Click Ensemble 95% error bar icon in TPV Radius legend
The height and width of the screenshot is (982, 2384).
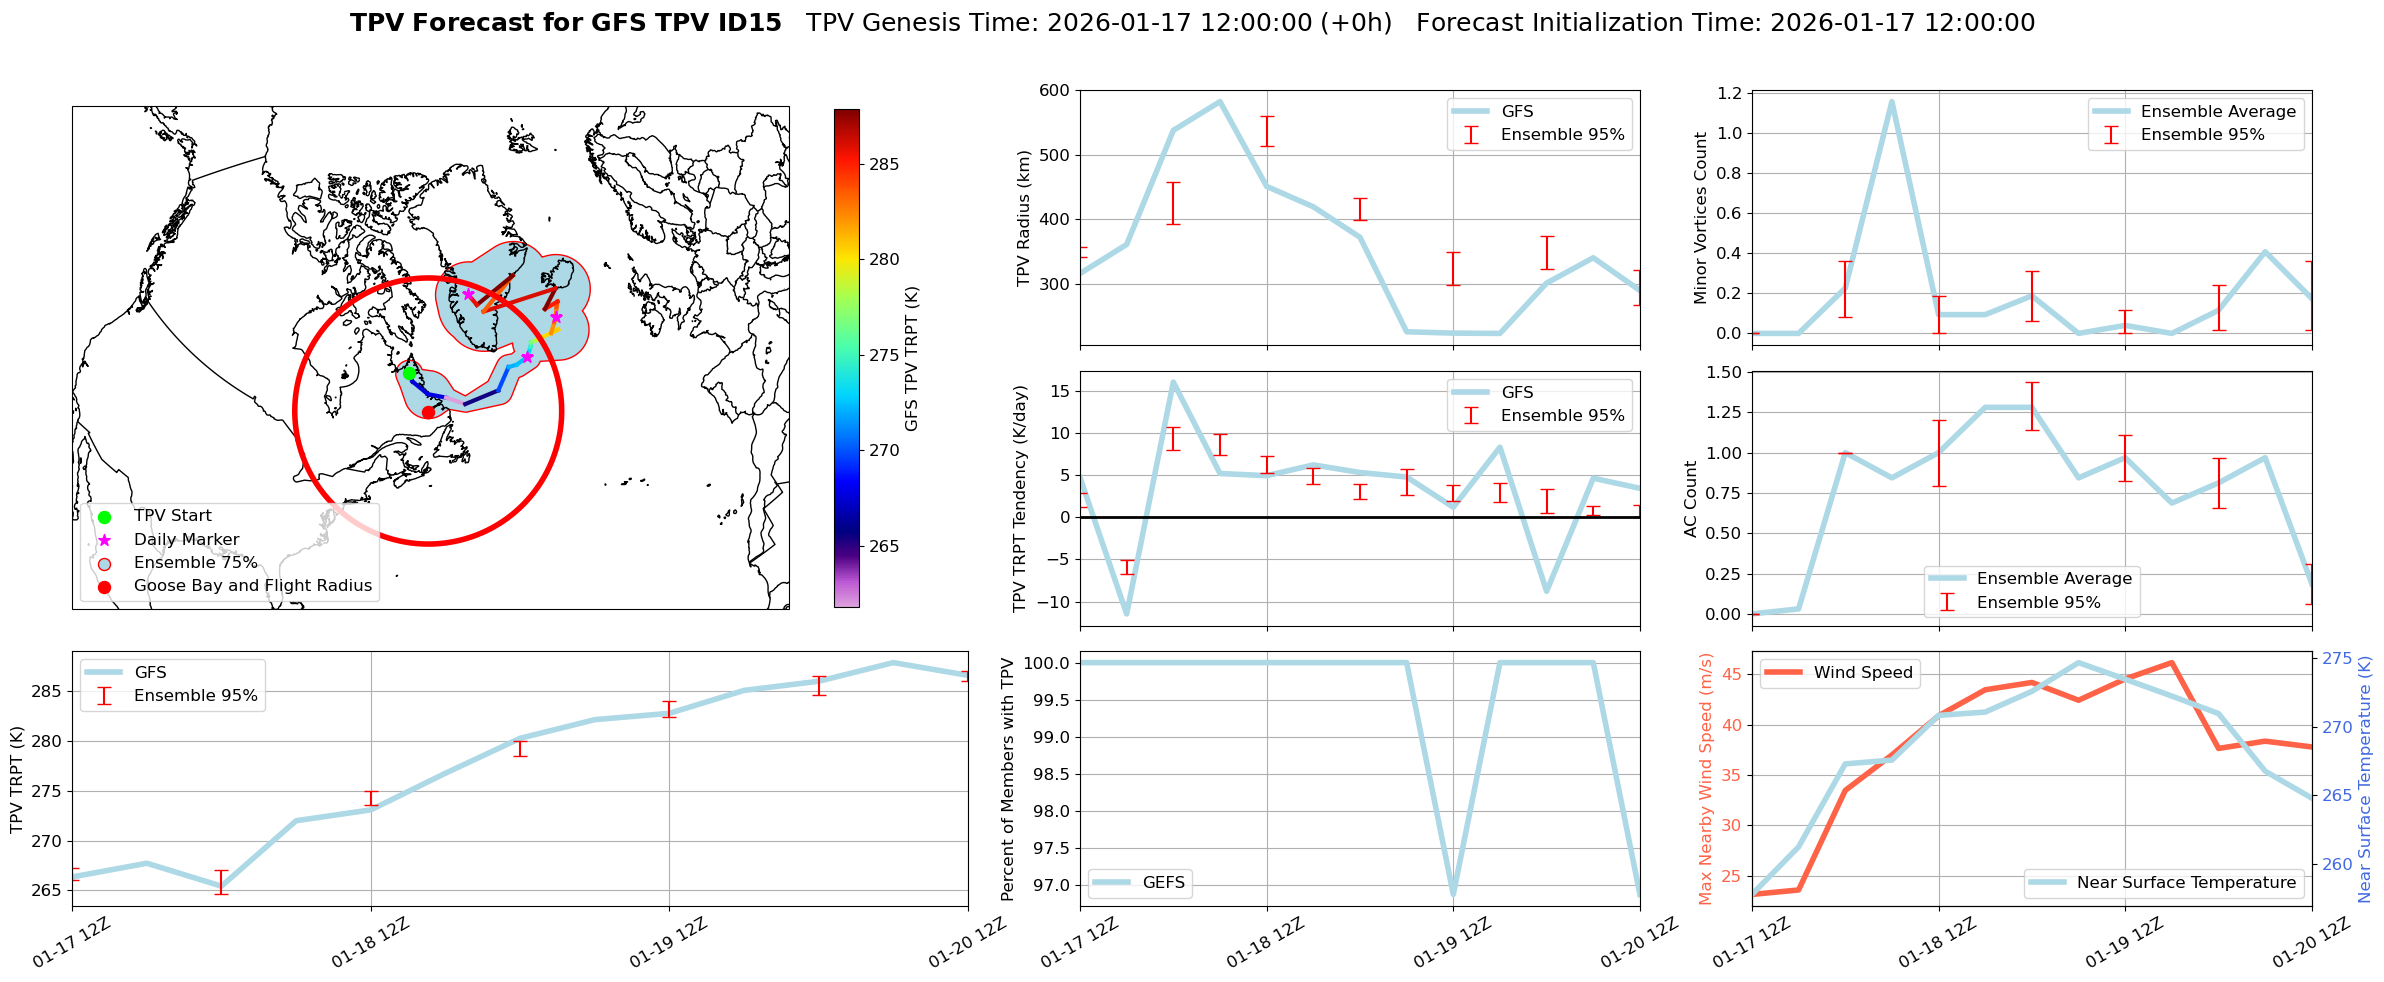1471,135
